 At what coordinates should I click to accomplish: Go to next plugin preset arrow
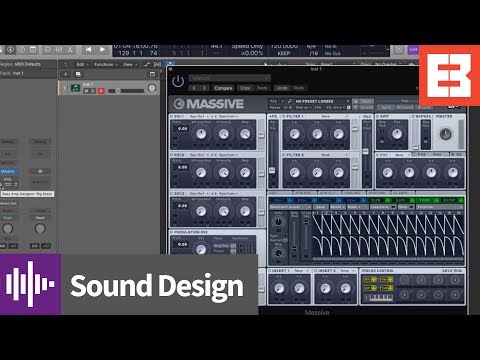point(204,88)
